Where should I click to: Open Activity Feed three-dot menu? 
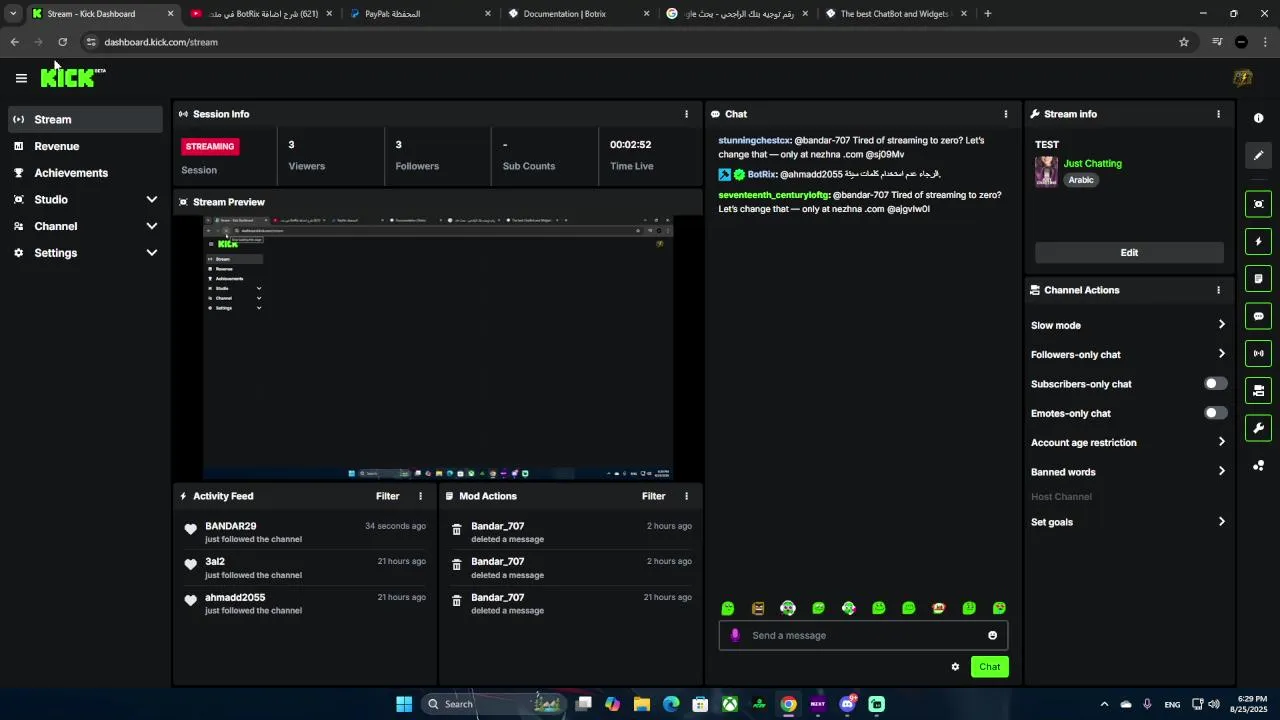point(420,496)
